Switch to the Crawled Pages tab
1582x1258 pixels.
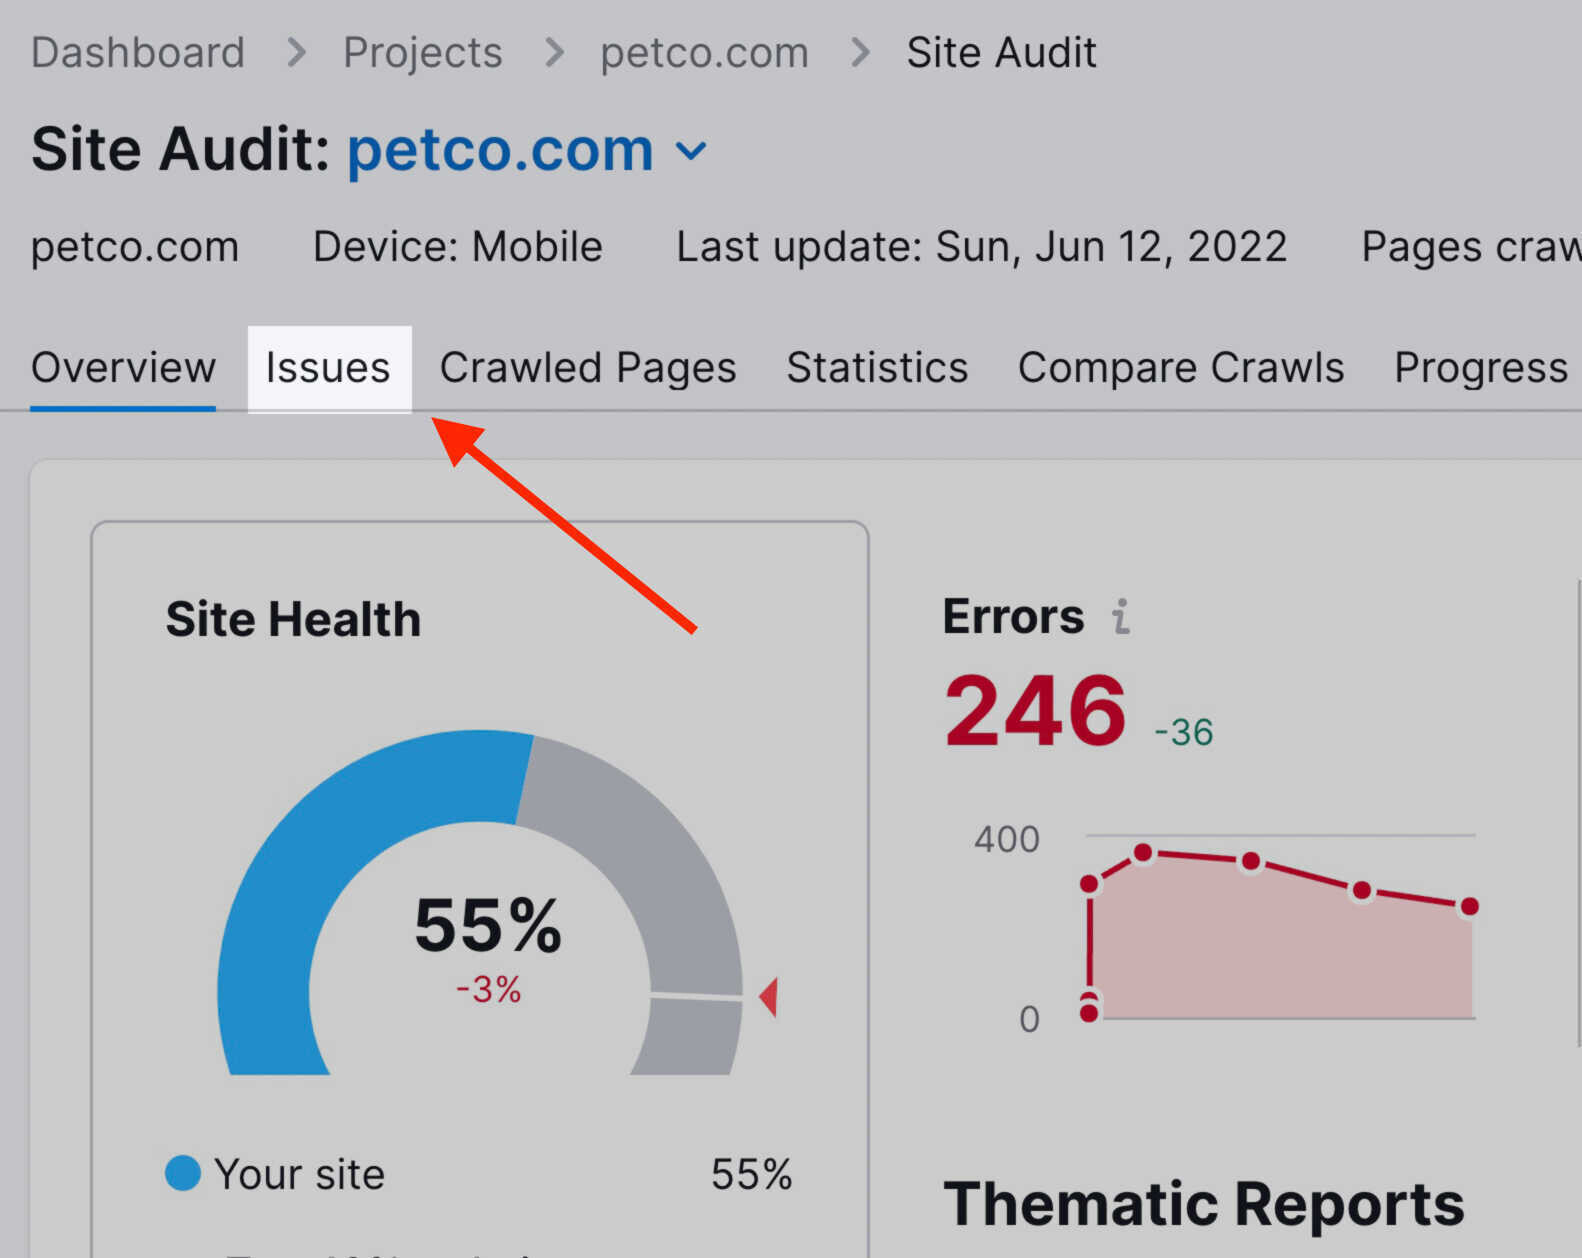click(x=588, y=368)
